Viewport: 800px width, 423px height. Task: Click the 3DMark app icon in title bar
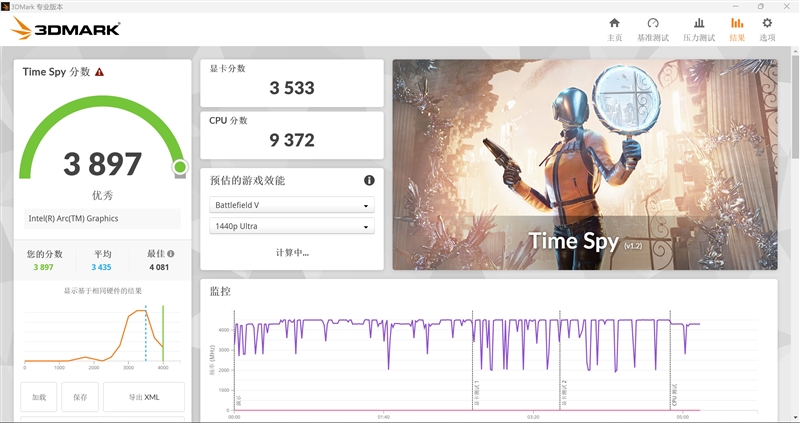tap(5, 7)
